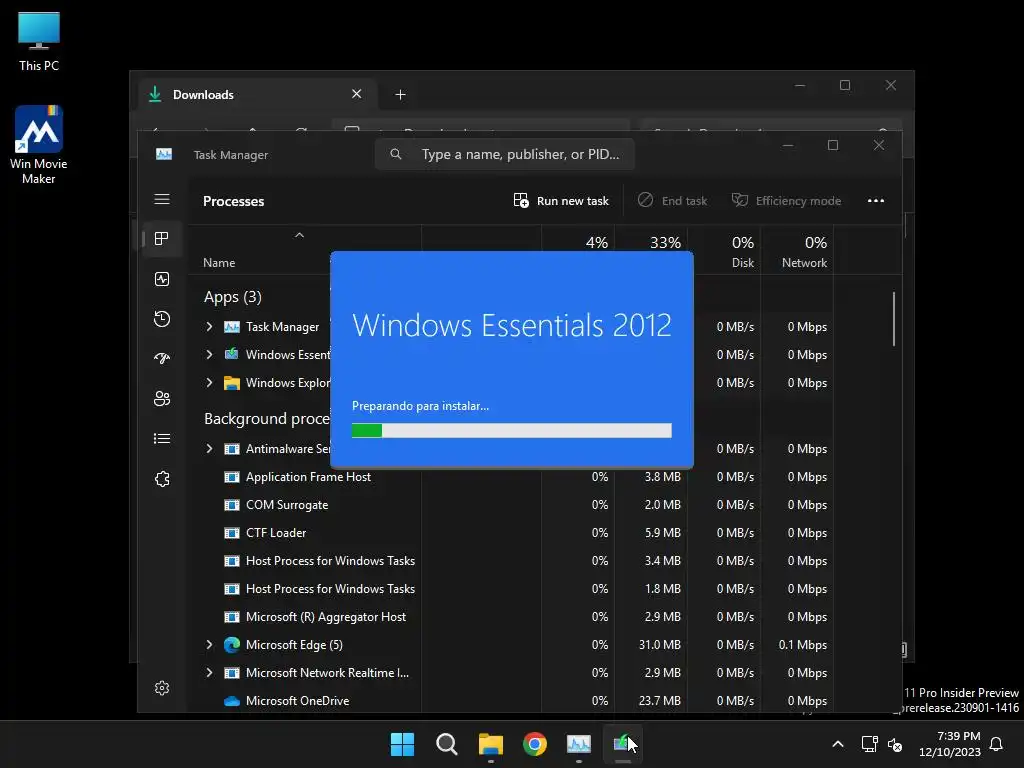Click the Windows Explorer folder icon in list

click(232, 383)
